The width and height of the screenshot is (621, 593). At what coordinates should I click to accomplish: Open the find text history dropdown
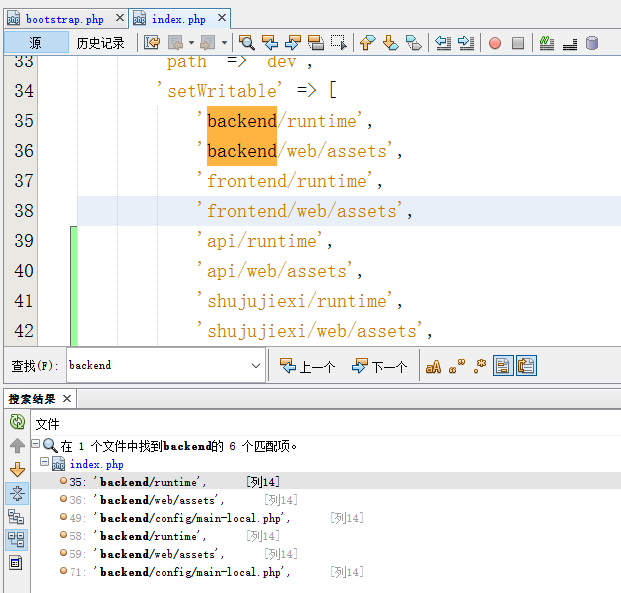tap(256, 366)
